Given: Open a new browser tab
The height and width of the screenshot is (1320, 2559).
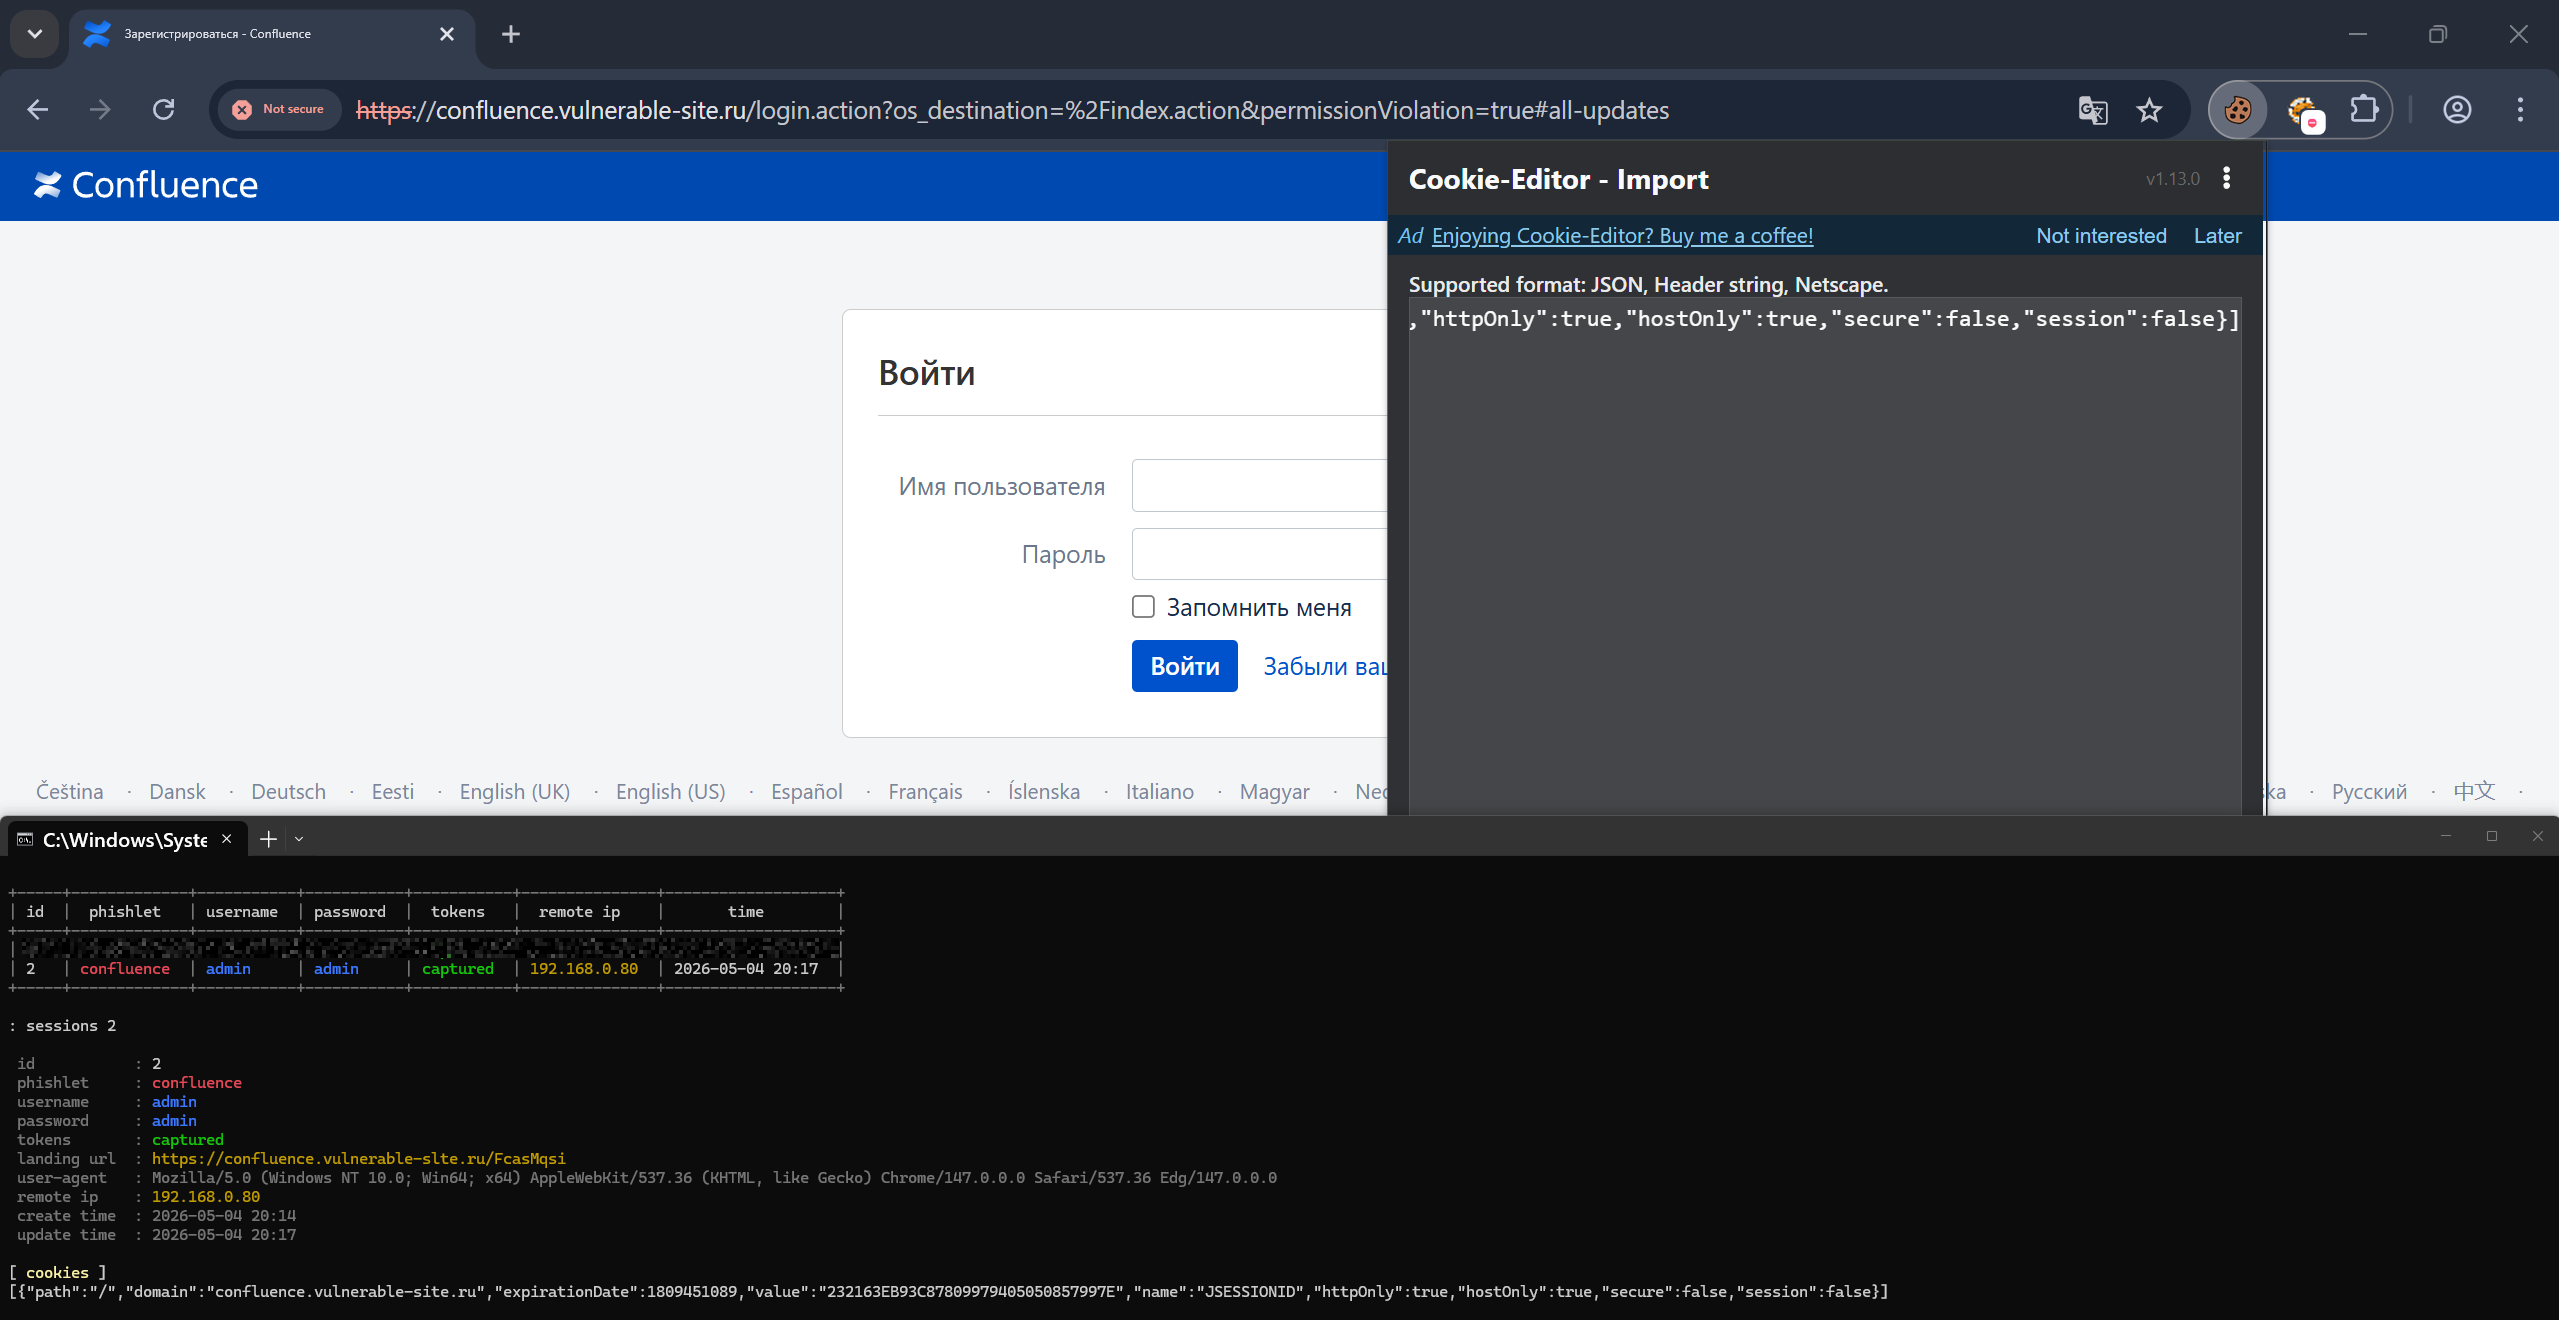Looking at the screenshot, I should pos(511,34).
